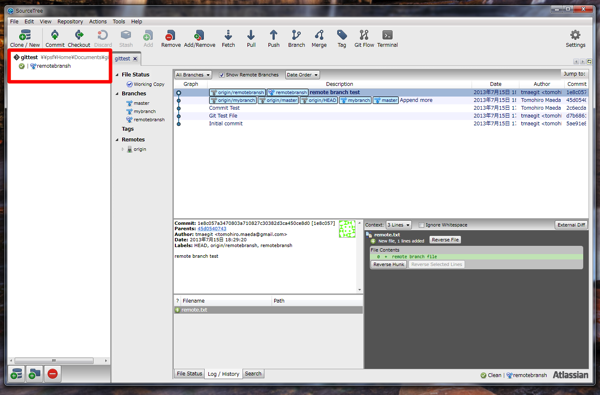Switch to File Status bottom tab
Viewport: 600px width, 395px height.
[189, 374]
